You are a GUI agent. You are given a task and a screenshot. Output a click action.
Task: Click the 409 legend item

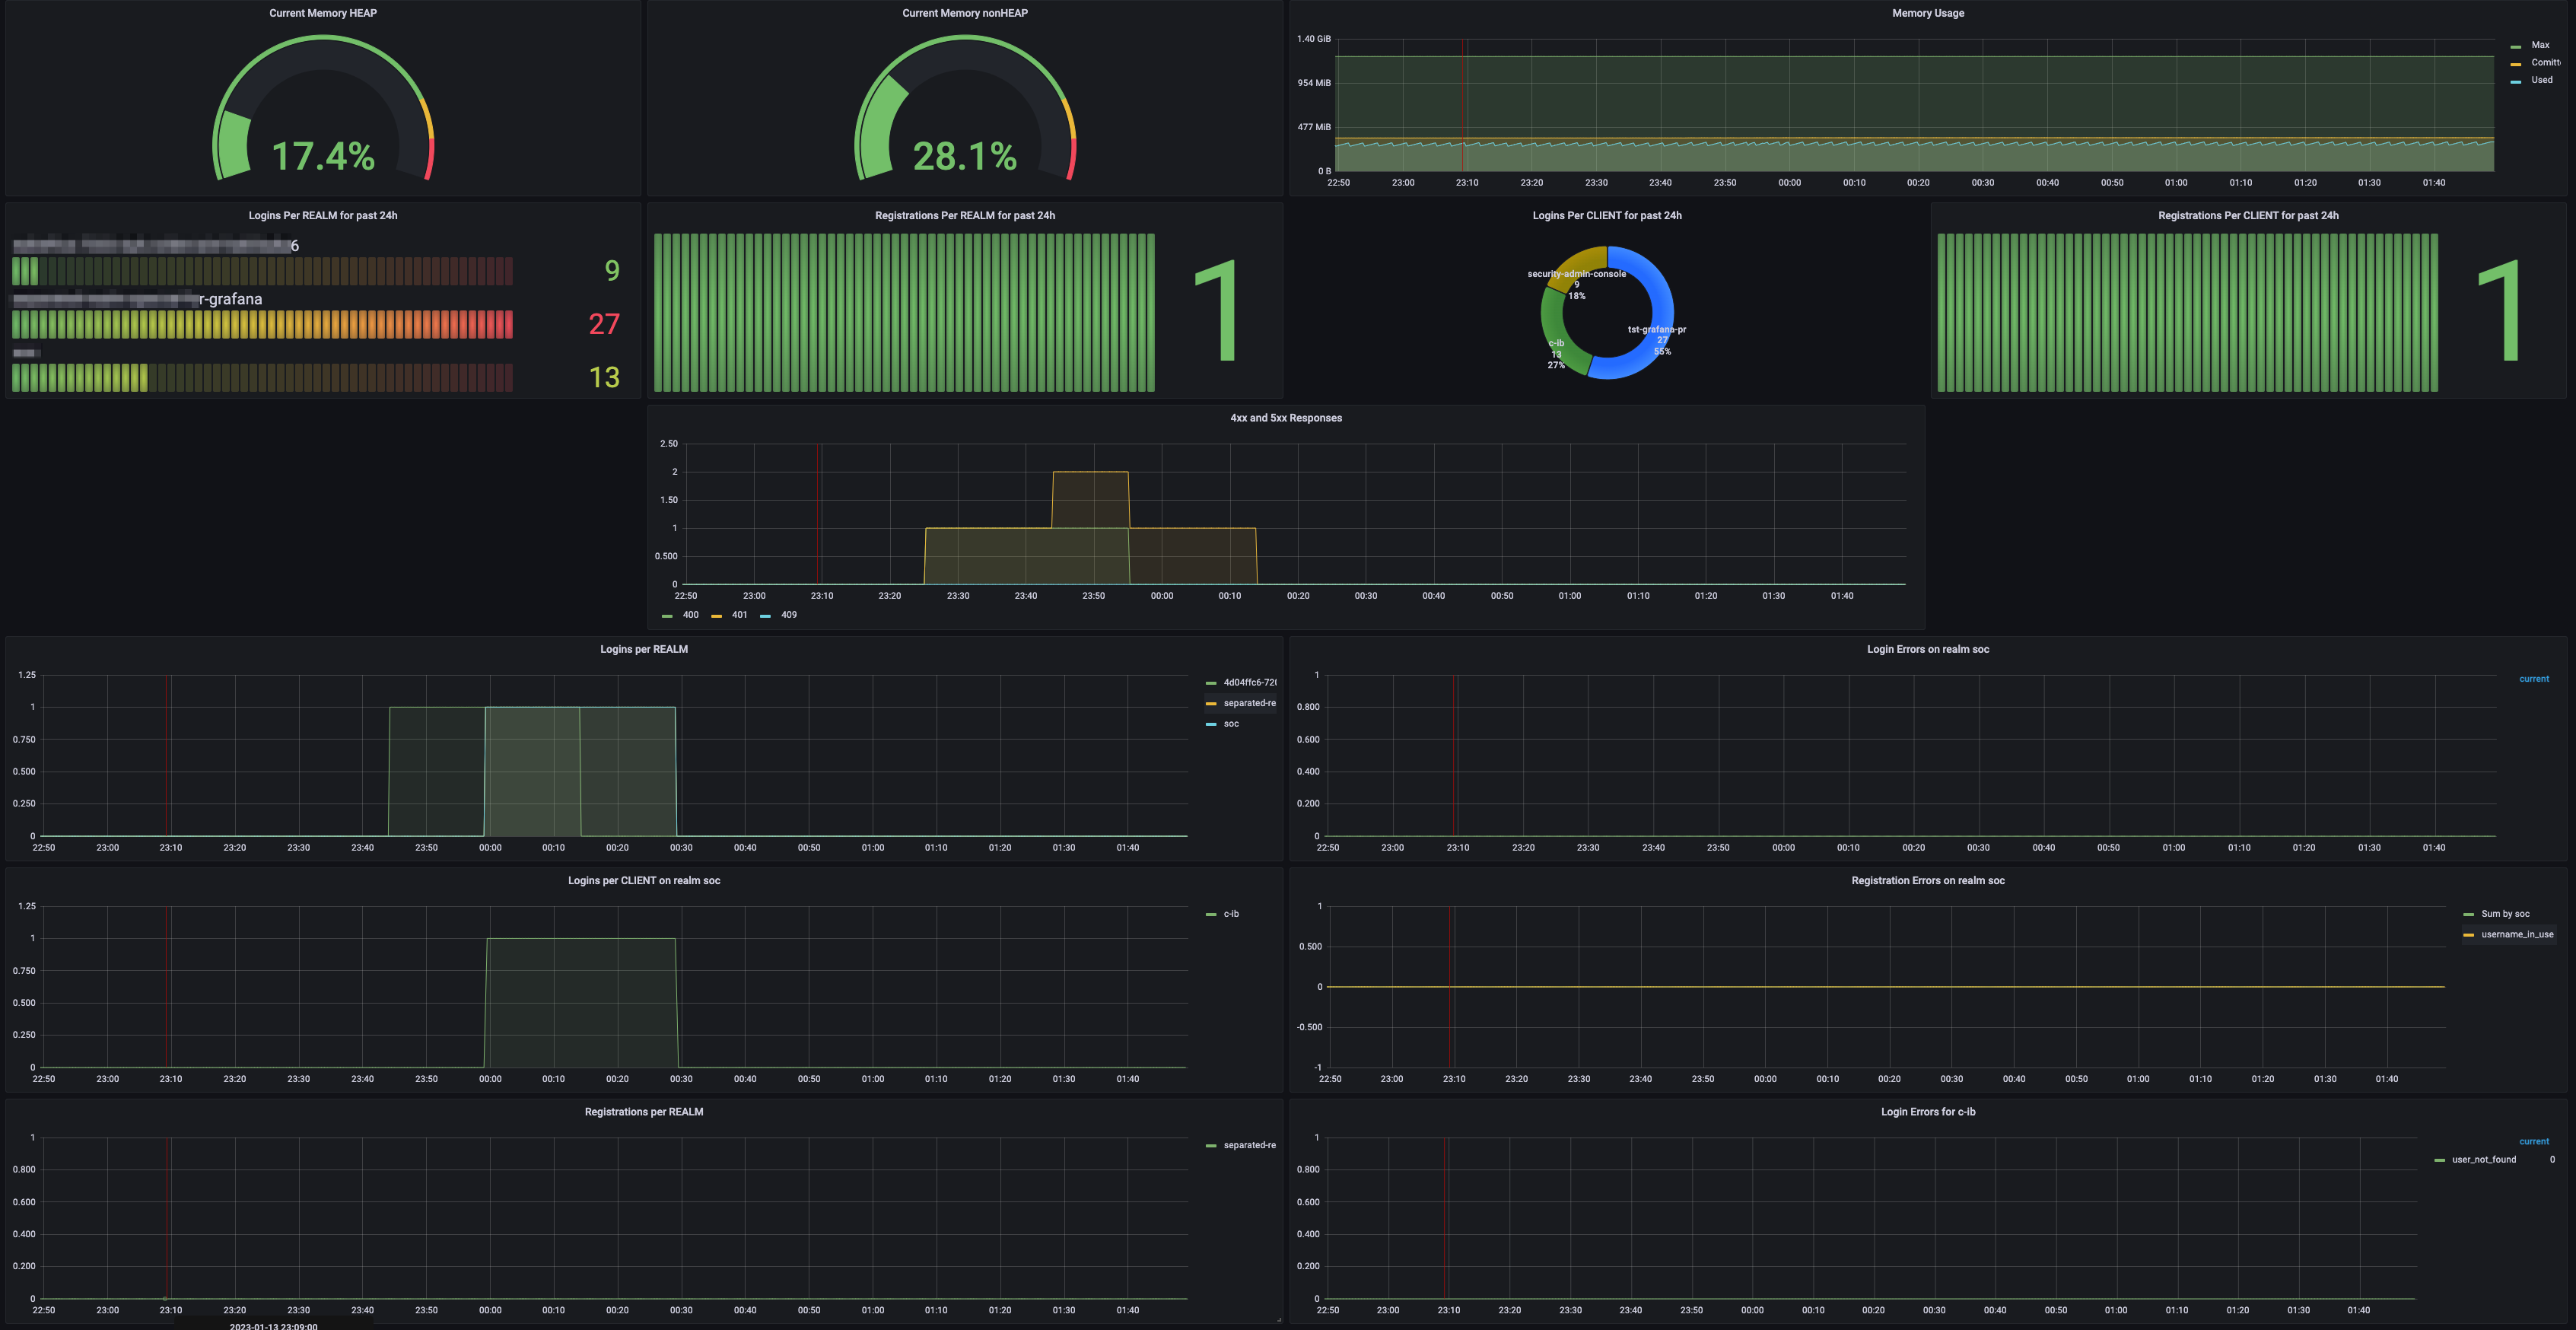pyautogui.click(x=788, y=615)
